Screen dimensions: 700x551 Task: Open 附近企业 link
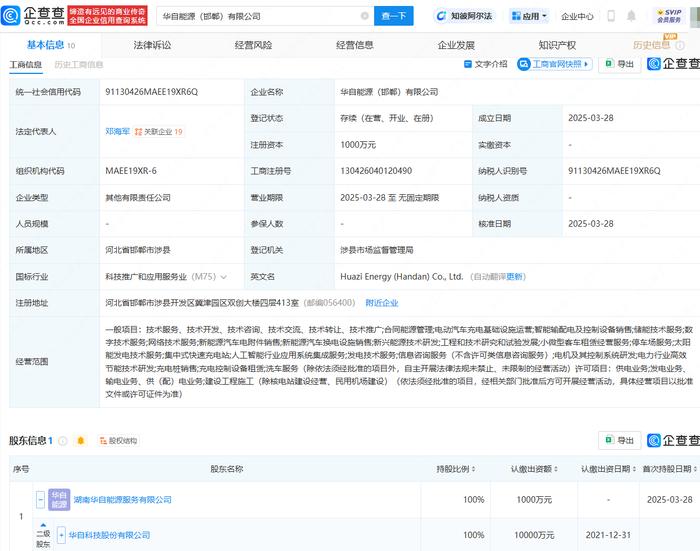coord(382,303)
